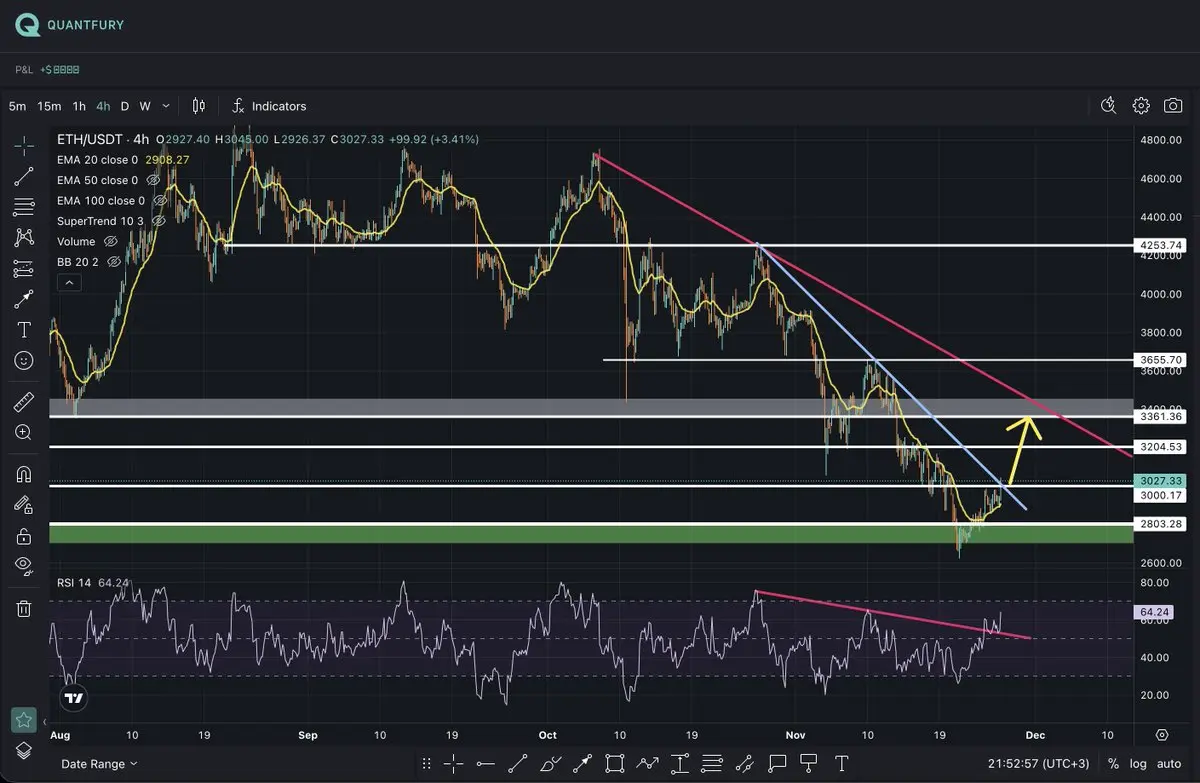Screen dimensions: 1200x783
Task: Show the hidden BB 20 2 indicator
Action: coord(113,261)
